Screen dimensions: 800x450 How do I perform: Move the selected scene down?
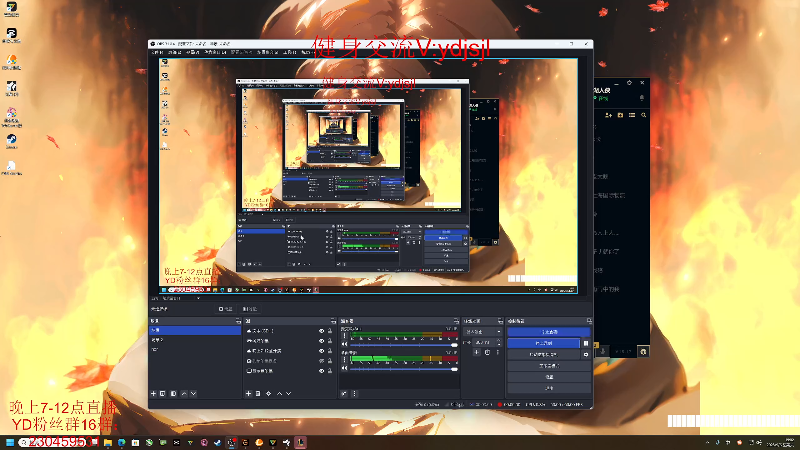point(193,393)
